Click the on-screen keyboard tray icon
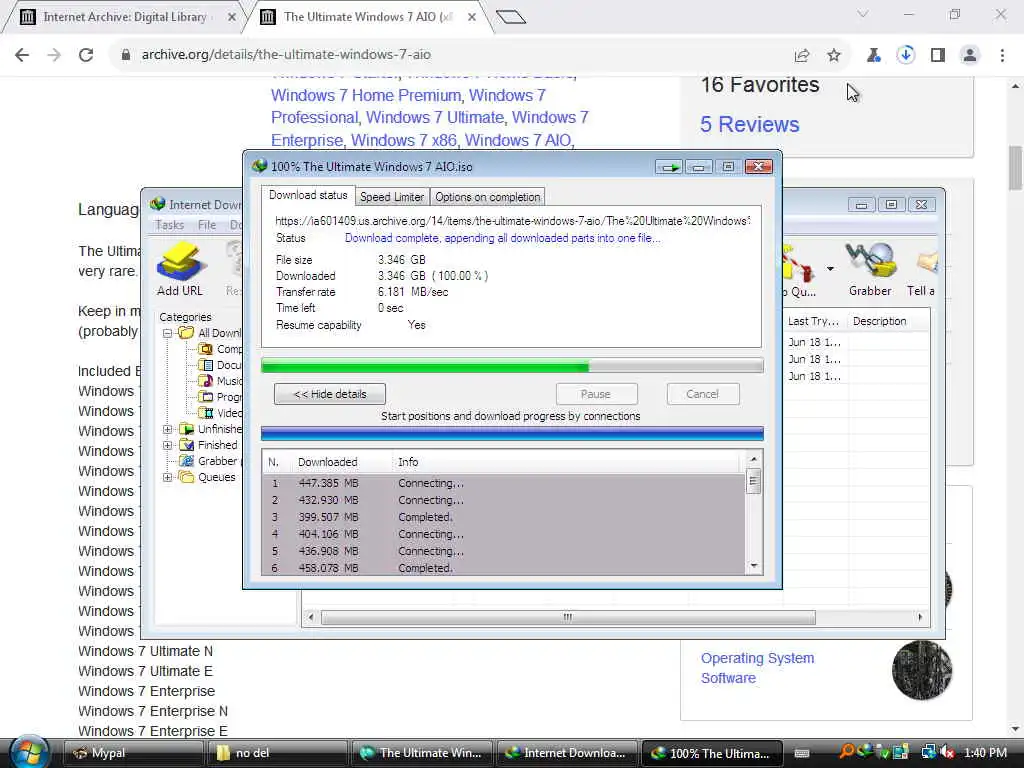Screen dimensions: 1024x768 click(x=802, y=754)
